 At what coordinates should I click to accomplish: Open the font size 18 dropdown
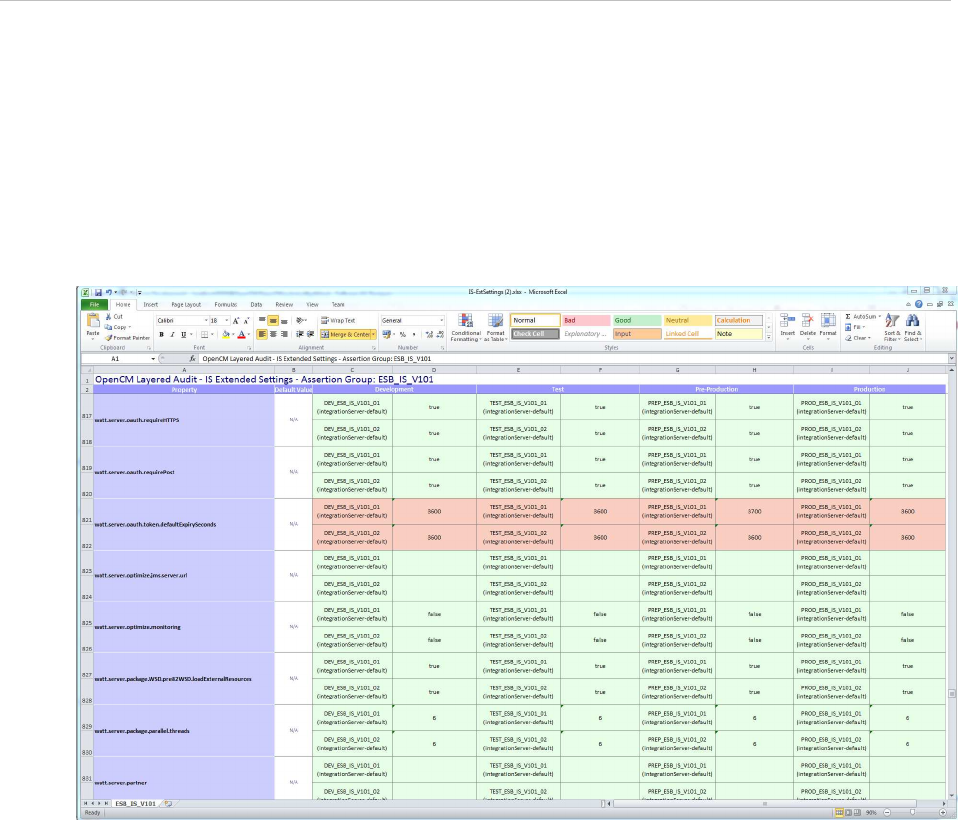[227, 320]
